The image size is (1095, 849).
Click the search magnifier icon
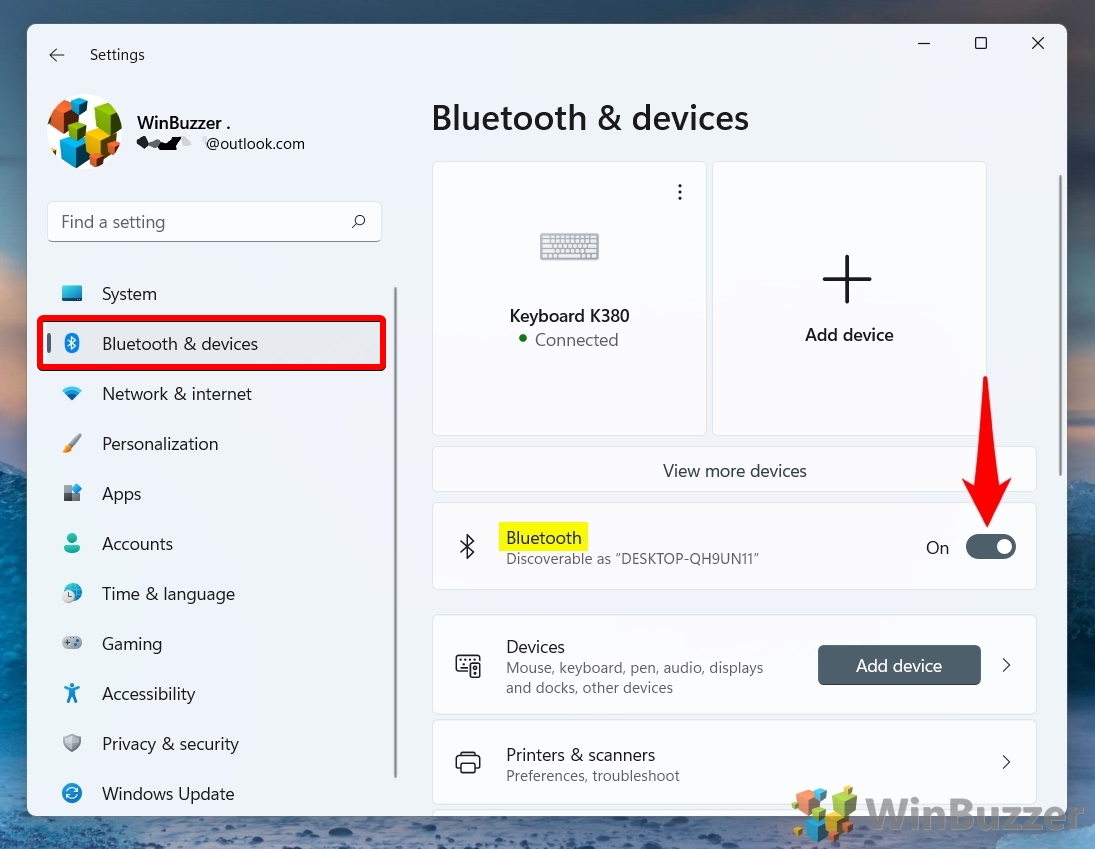(359, 222)
